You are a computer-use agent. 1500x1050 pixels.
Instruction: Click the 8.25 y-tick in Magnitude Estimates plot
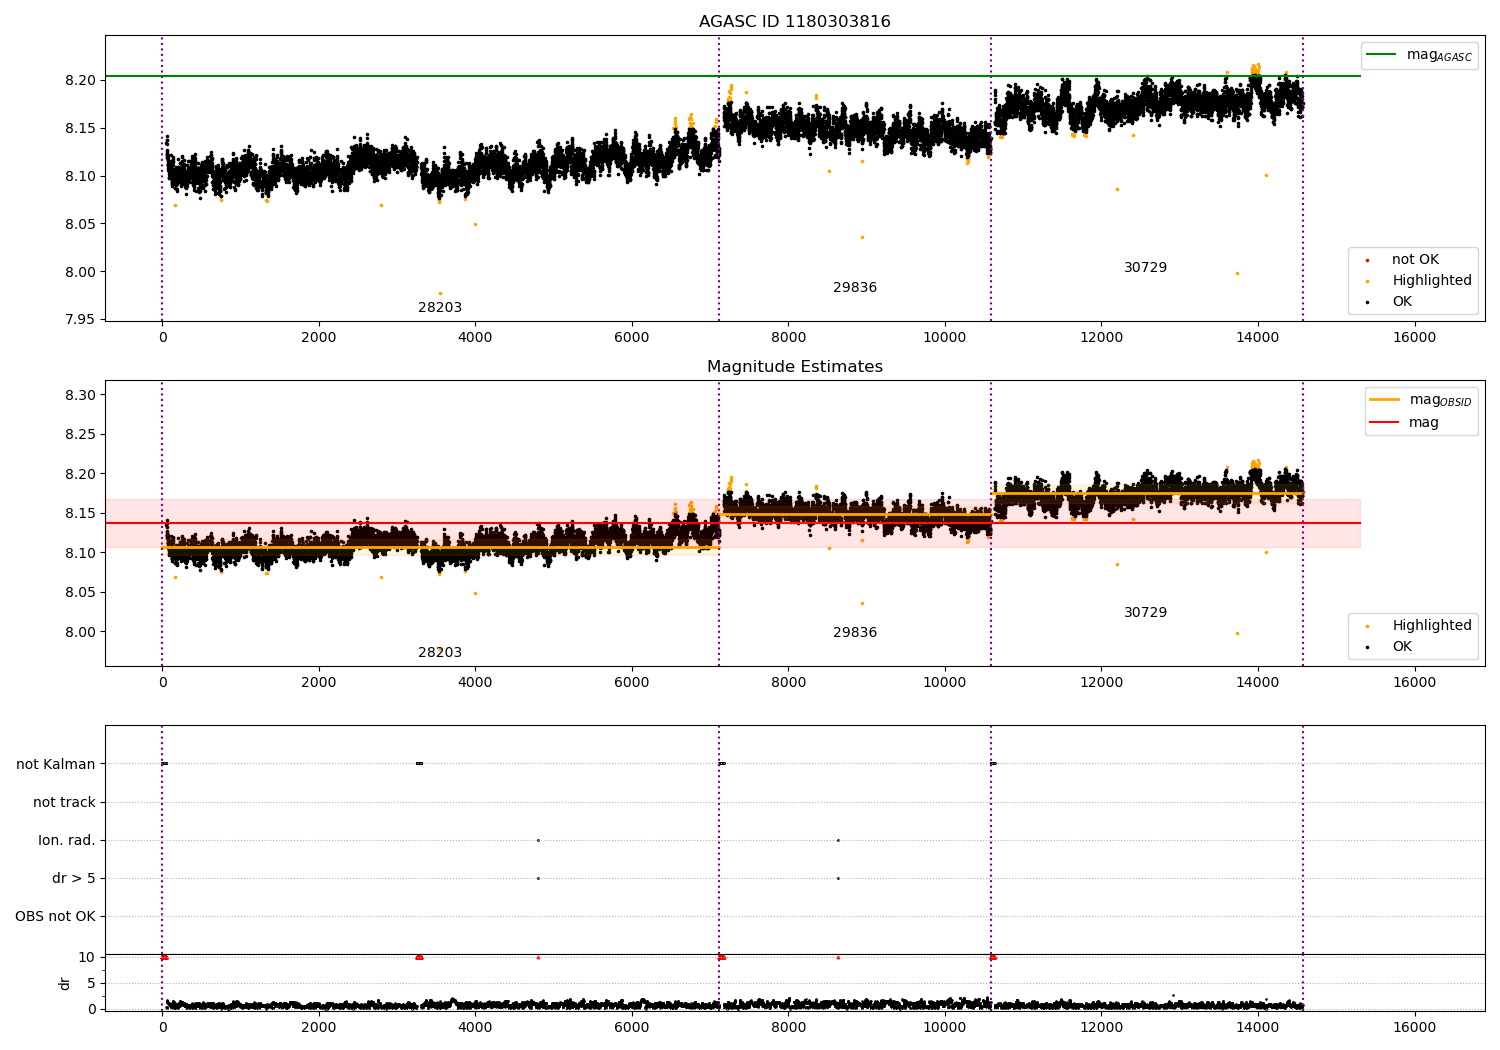79,435
